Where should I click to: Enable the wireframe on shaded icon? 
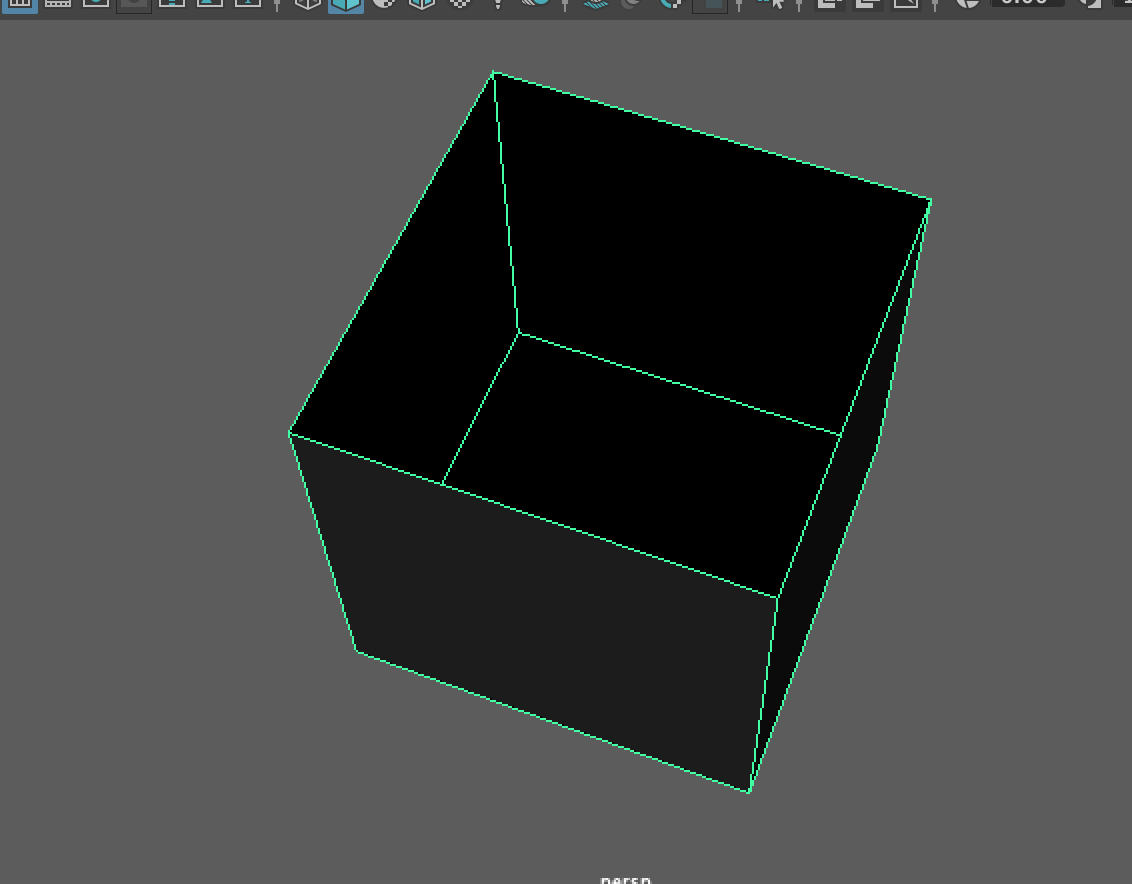[422, 4]
